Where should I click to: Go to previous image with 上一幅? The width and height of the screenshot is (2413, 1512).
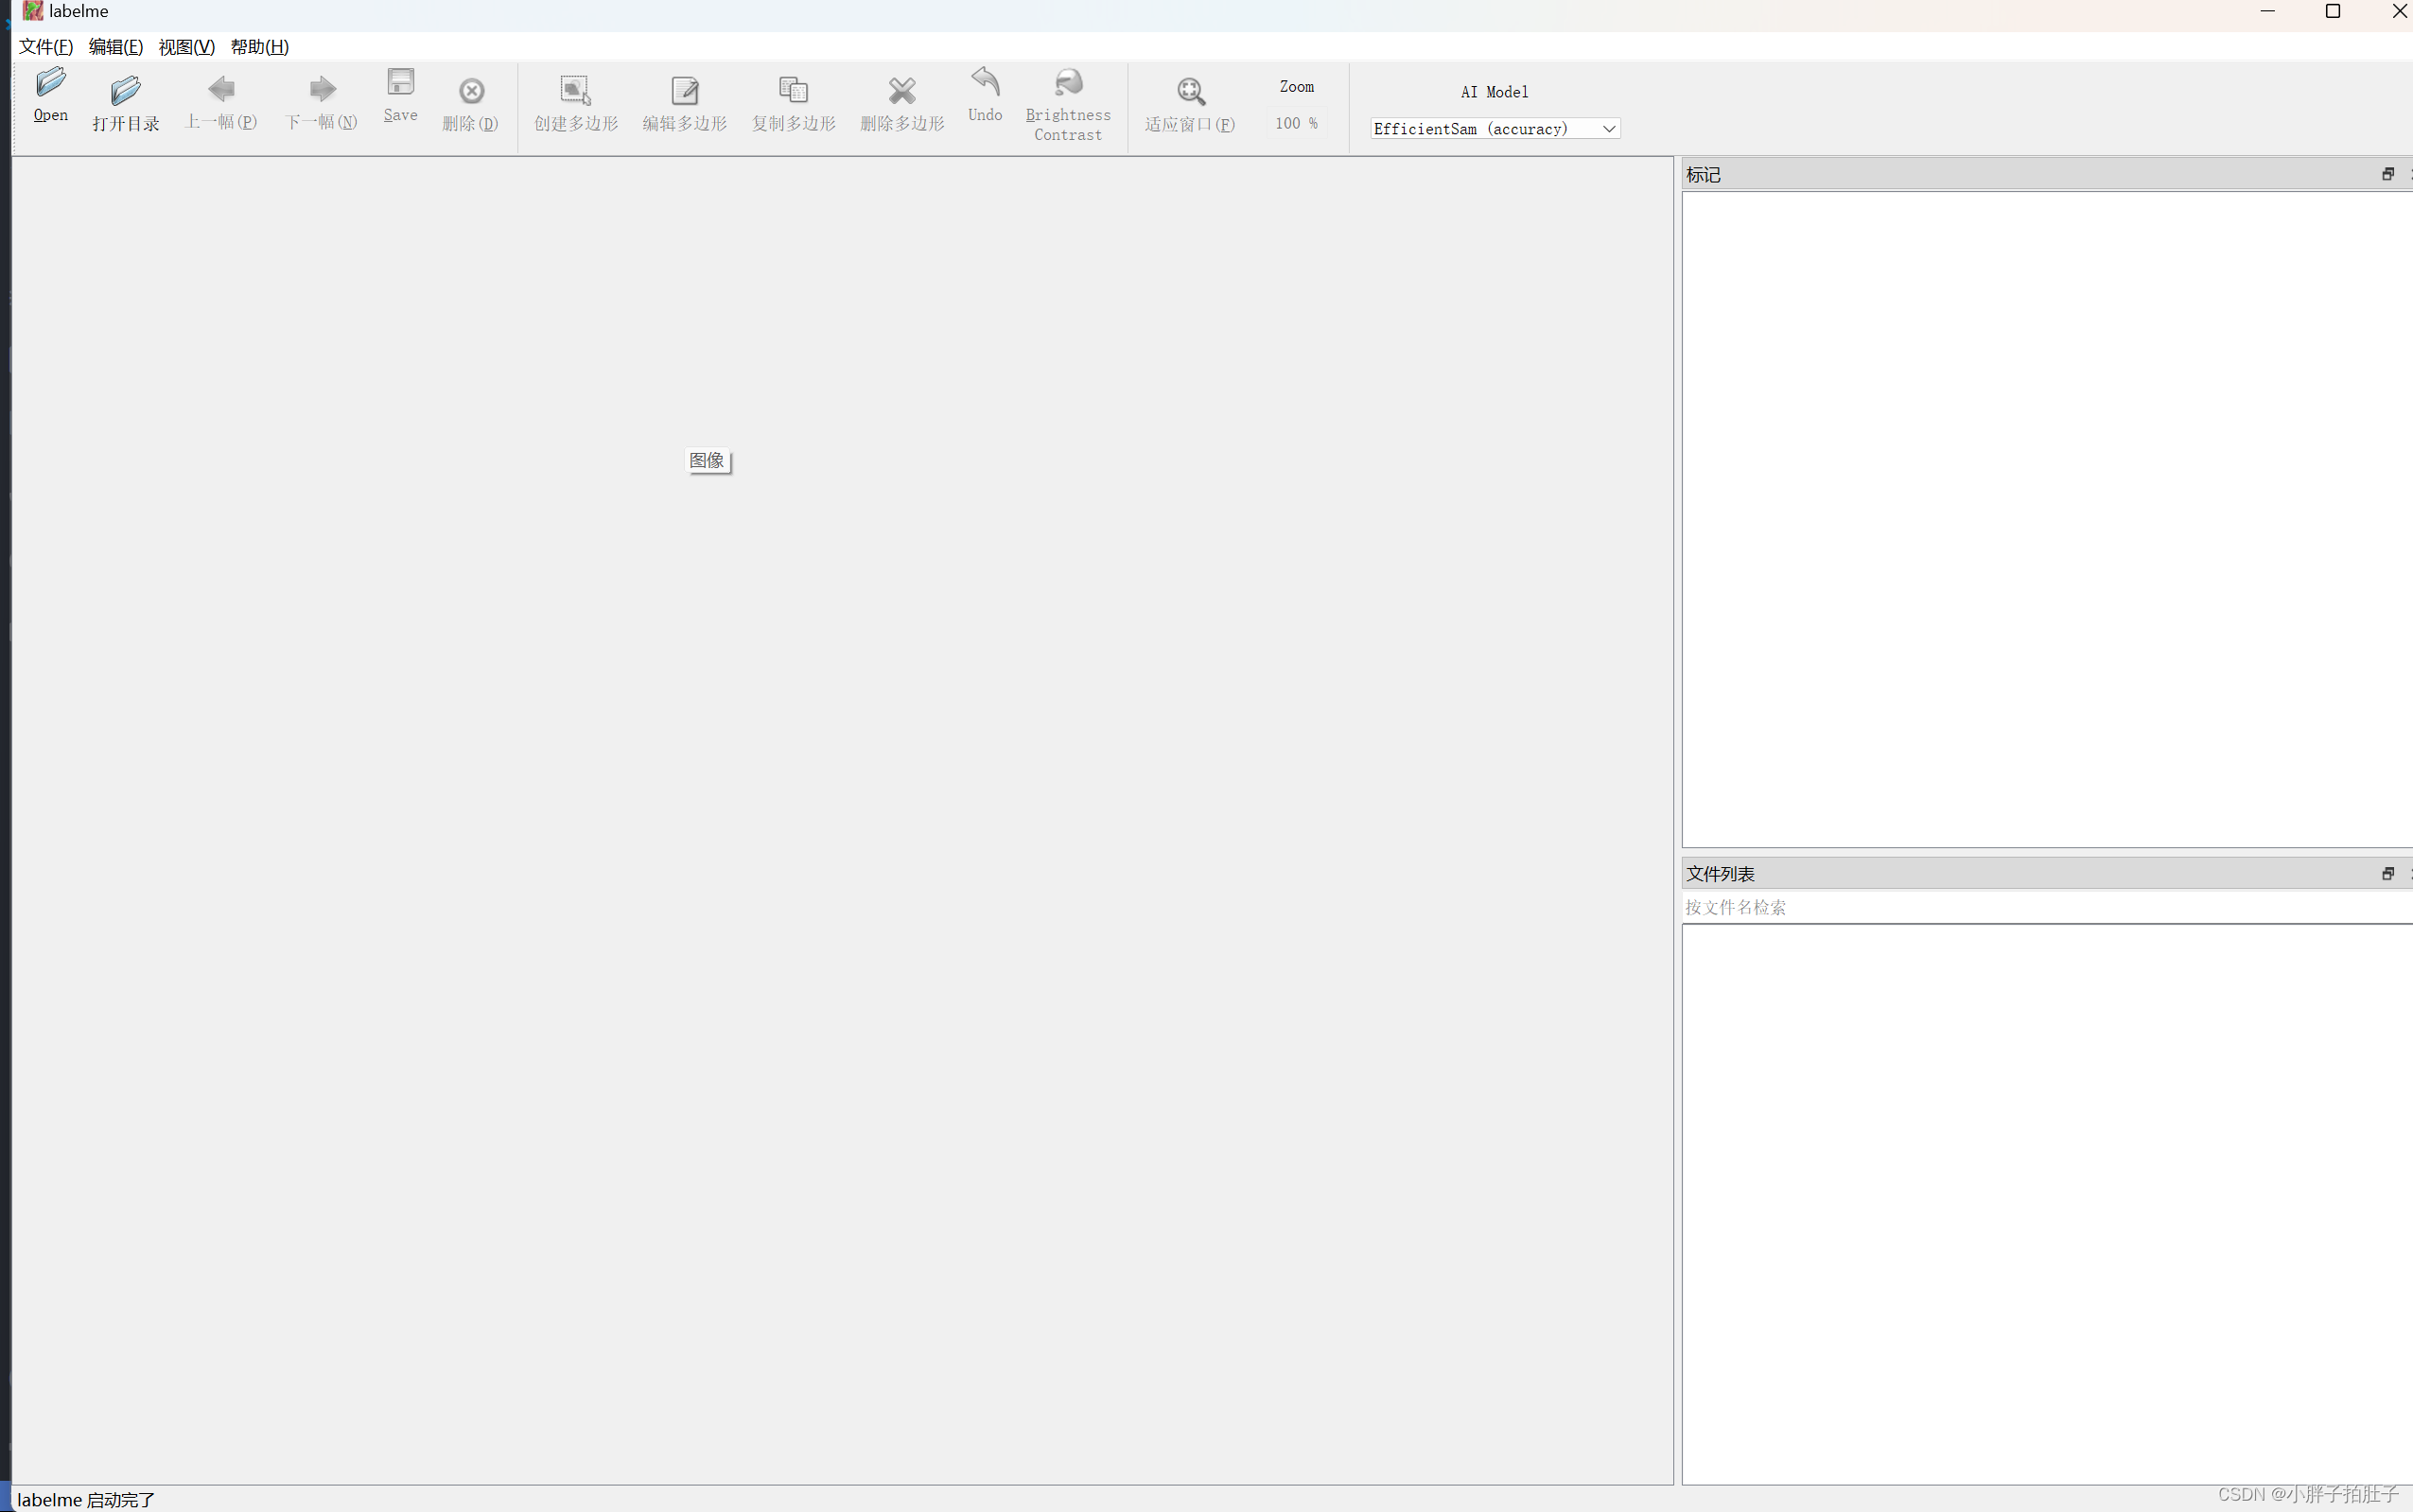222,100
